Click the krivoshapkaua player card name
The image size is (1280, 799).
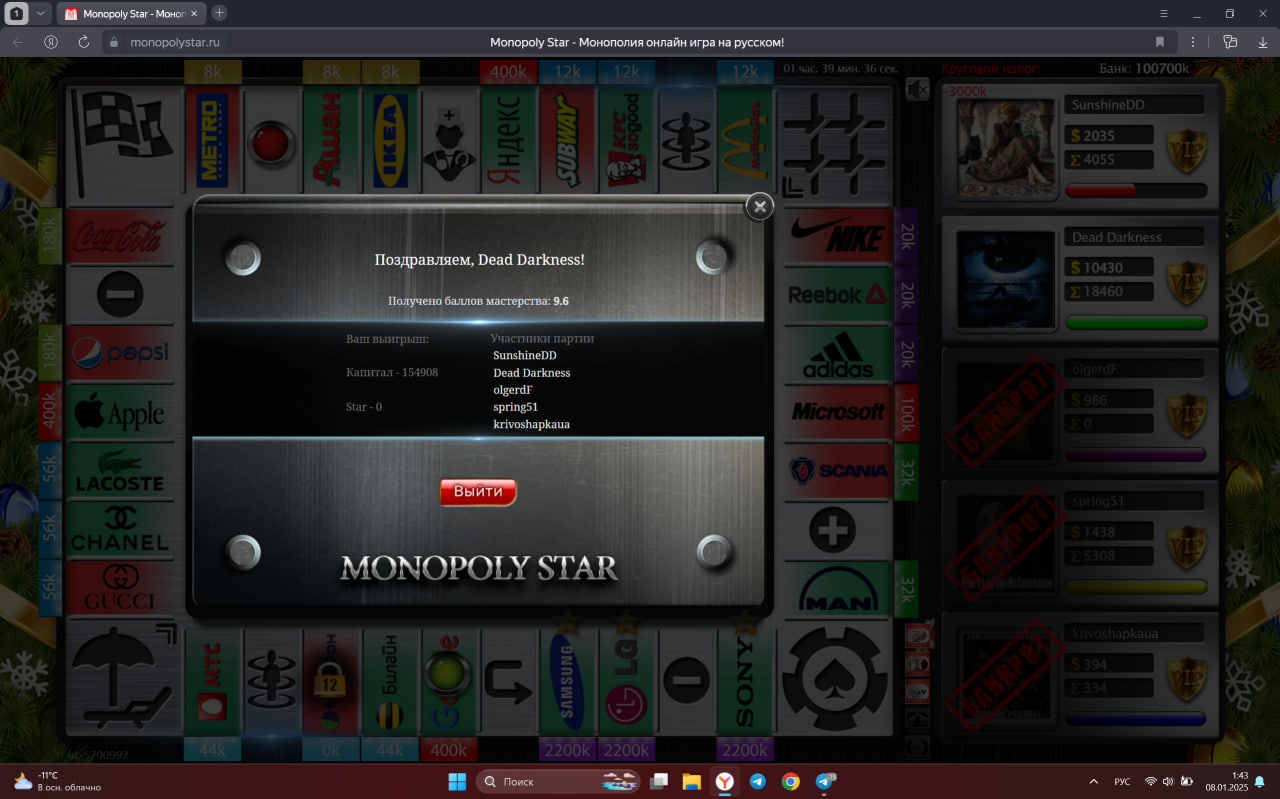(1114, 633)
